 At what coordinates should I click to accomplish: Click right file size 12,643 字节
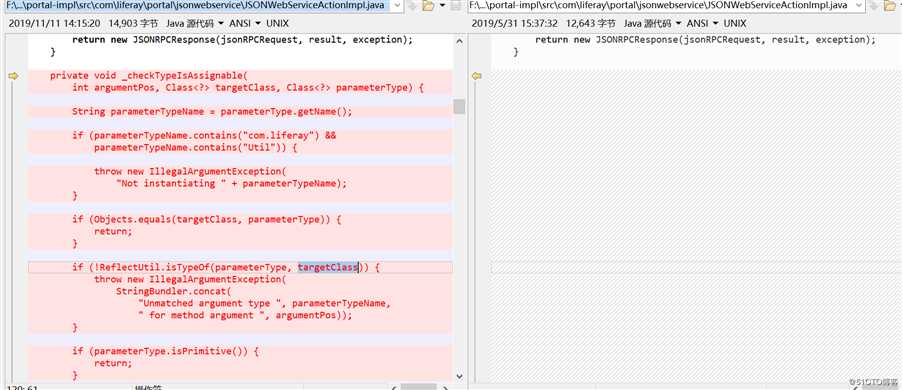591,24
